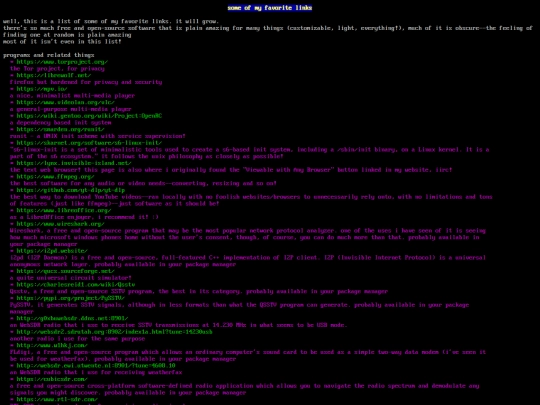Open the cubicsdr.com link

[52, 379]
